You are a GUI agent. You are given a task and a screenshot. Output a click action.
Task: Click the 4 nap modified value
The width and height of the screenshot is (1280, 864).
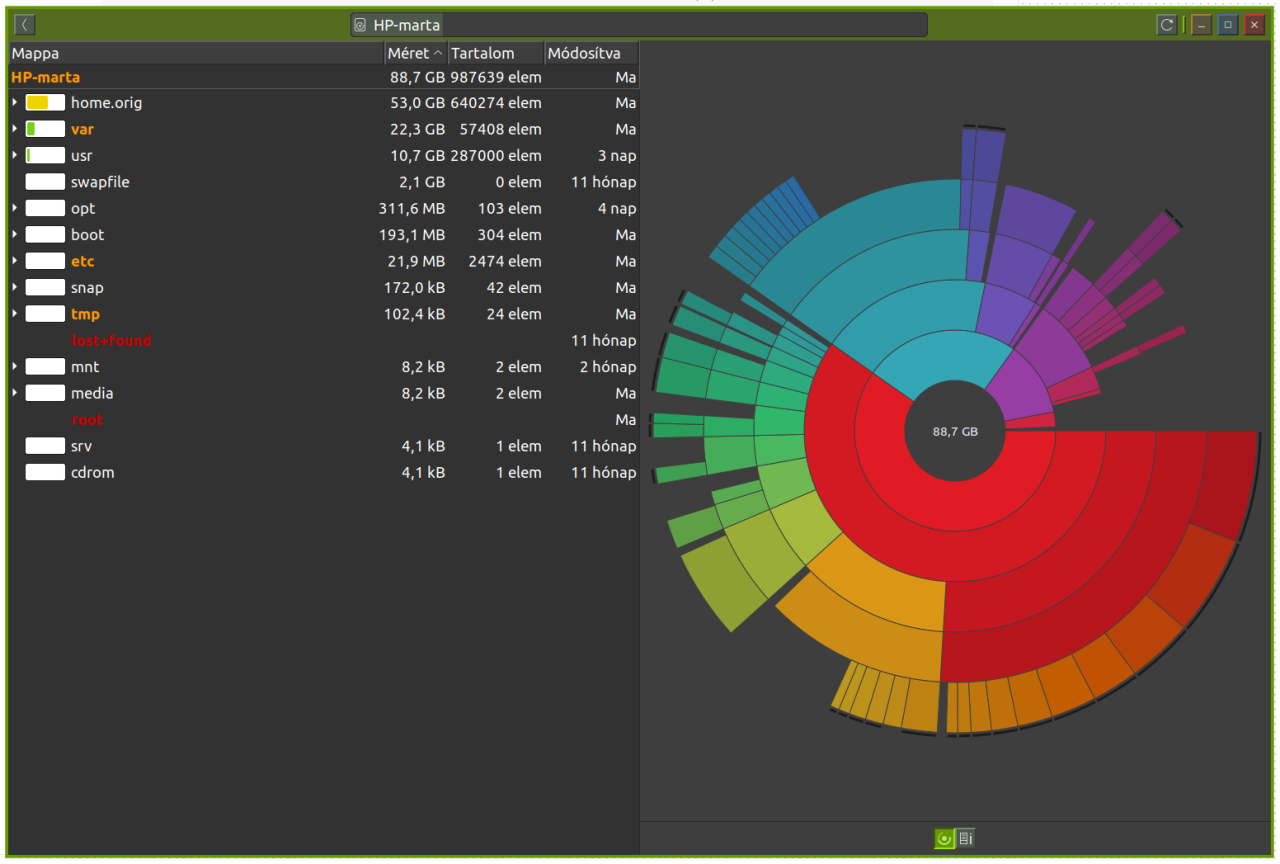pyautogui.click(x=617, y=208)
